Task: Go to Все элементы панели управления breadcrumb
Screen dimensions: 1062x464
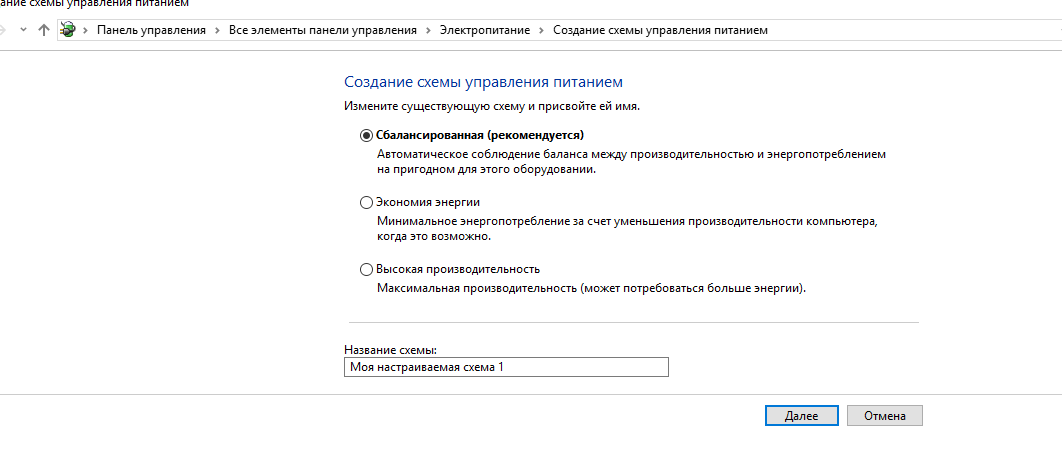Action: [323, 30]
